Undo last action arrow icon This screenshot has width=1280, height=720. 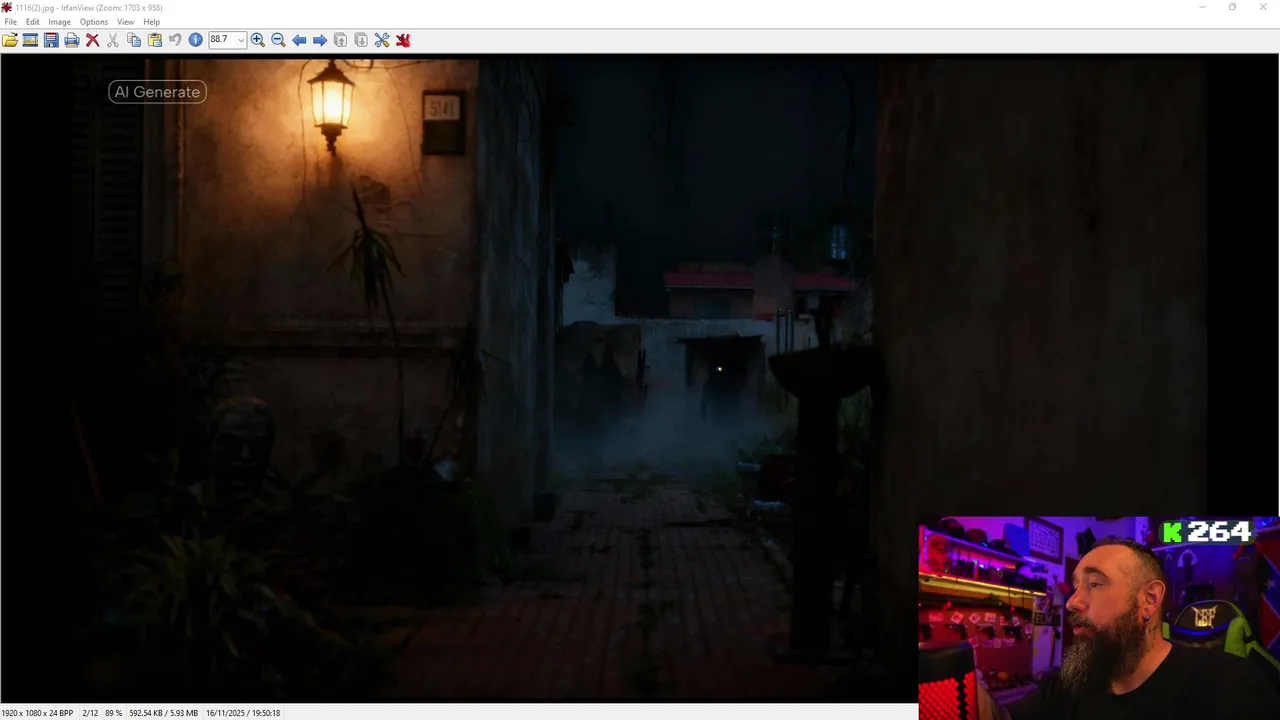coord(175,40)
